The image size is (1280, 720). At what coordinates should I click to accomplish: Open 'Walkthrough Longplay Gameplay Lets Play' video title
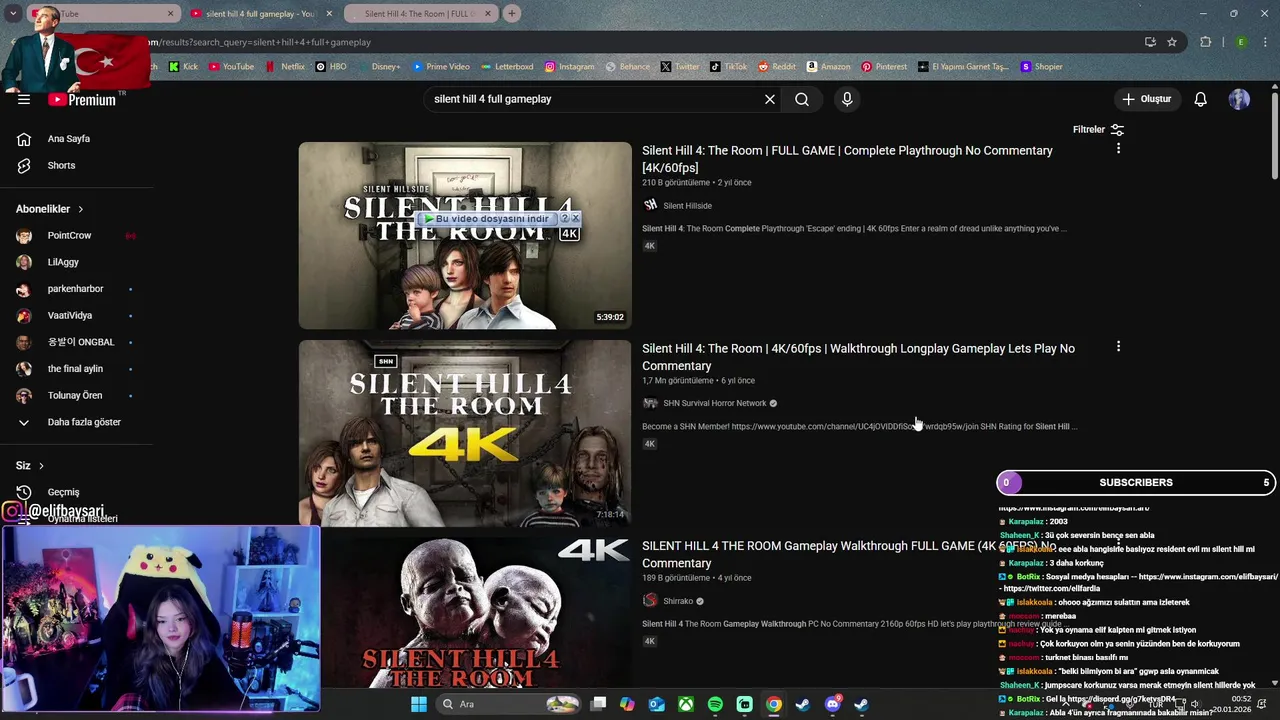pyautogui.click(x=858, y=357)
